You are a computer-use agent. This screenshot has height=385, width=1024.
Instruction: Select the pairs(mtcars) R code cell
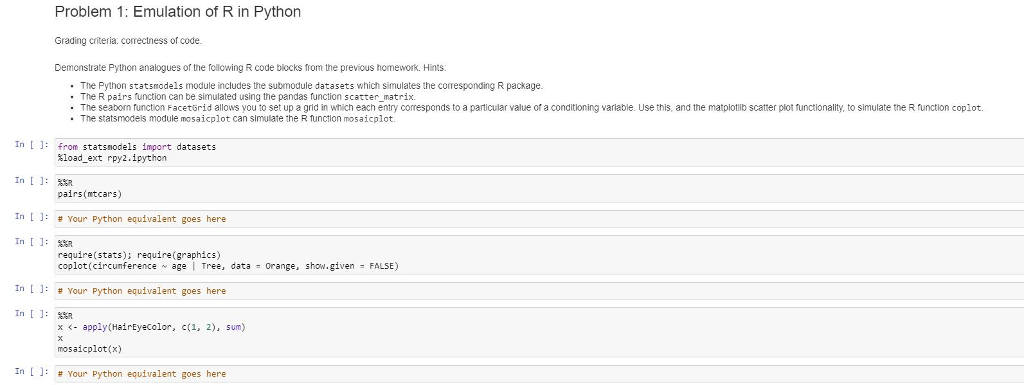coord(539,189)
